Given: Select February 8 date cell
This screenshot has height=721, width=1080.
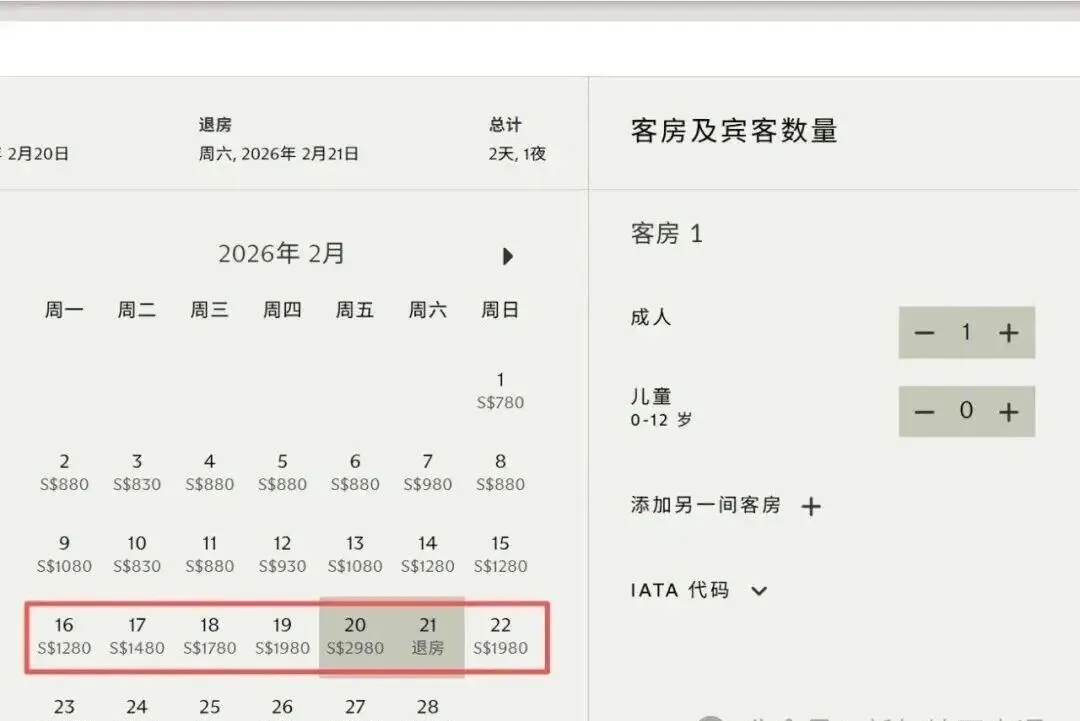Looking at the screenshot, I should [x=500, y=472].
